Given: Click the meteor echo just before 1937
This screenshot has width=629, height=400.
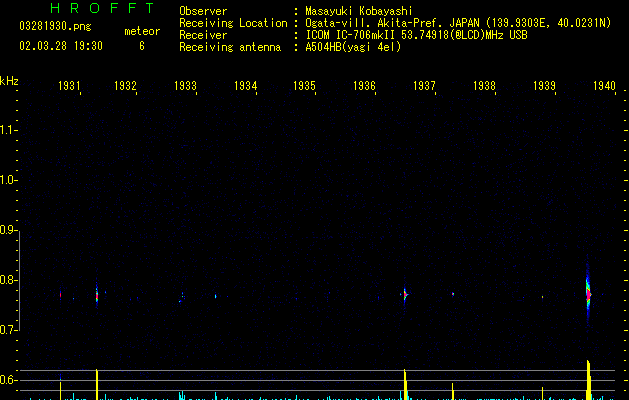Looking at the screenshot, I should point(405,295).
